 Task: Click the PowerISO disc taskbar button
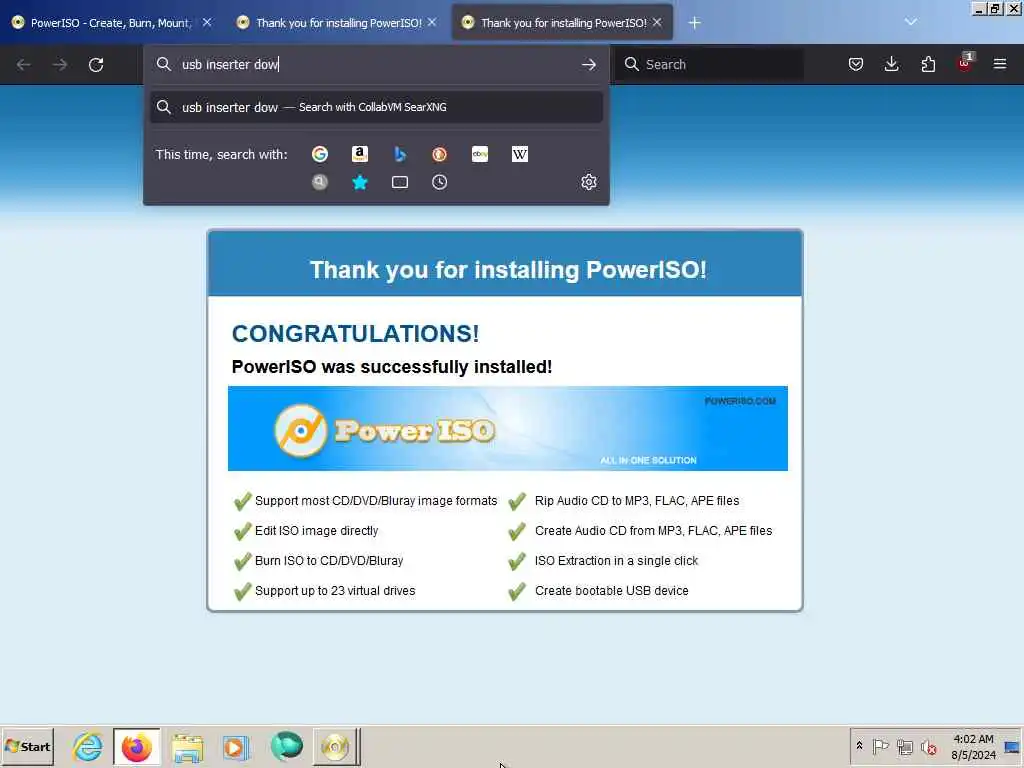point(336,746)
